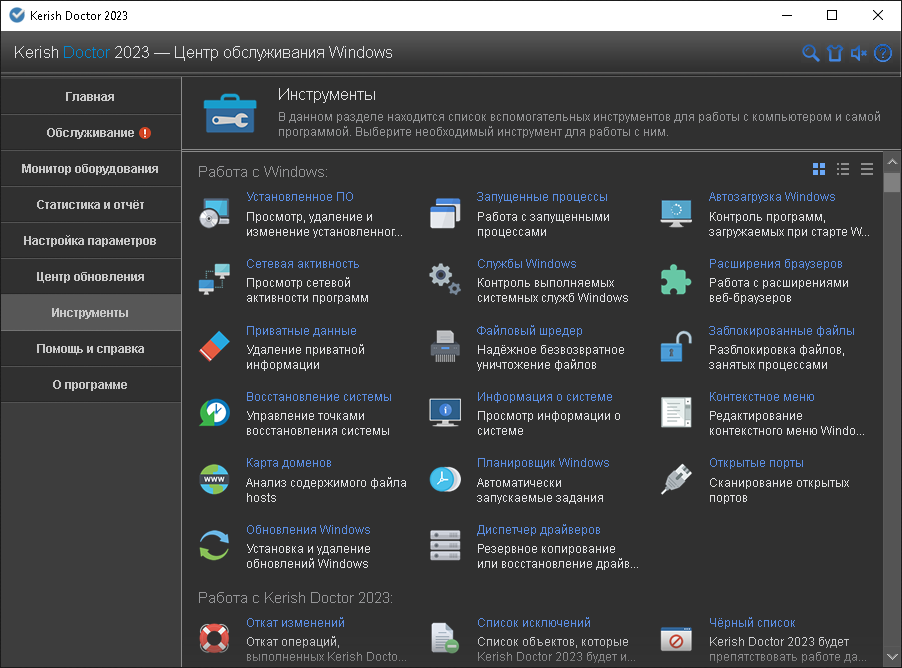The width and height of the screenshot is (902, 668).
Task: Open the Обслуживание sidebar section
Action: pyautogui.click(x=90, y=133)
